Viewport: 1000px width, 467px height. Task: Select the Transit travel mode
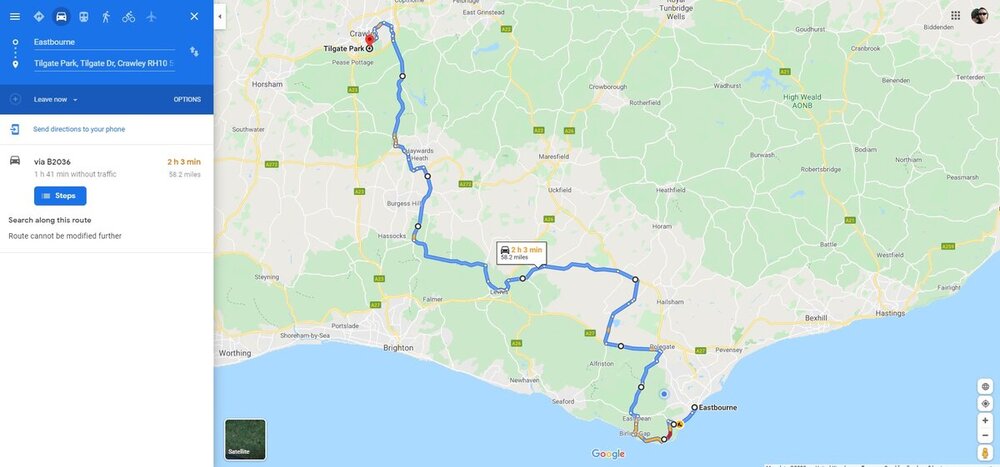[84, 17]
